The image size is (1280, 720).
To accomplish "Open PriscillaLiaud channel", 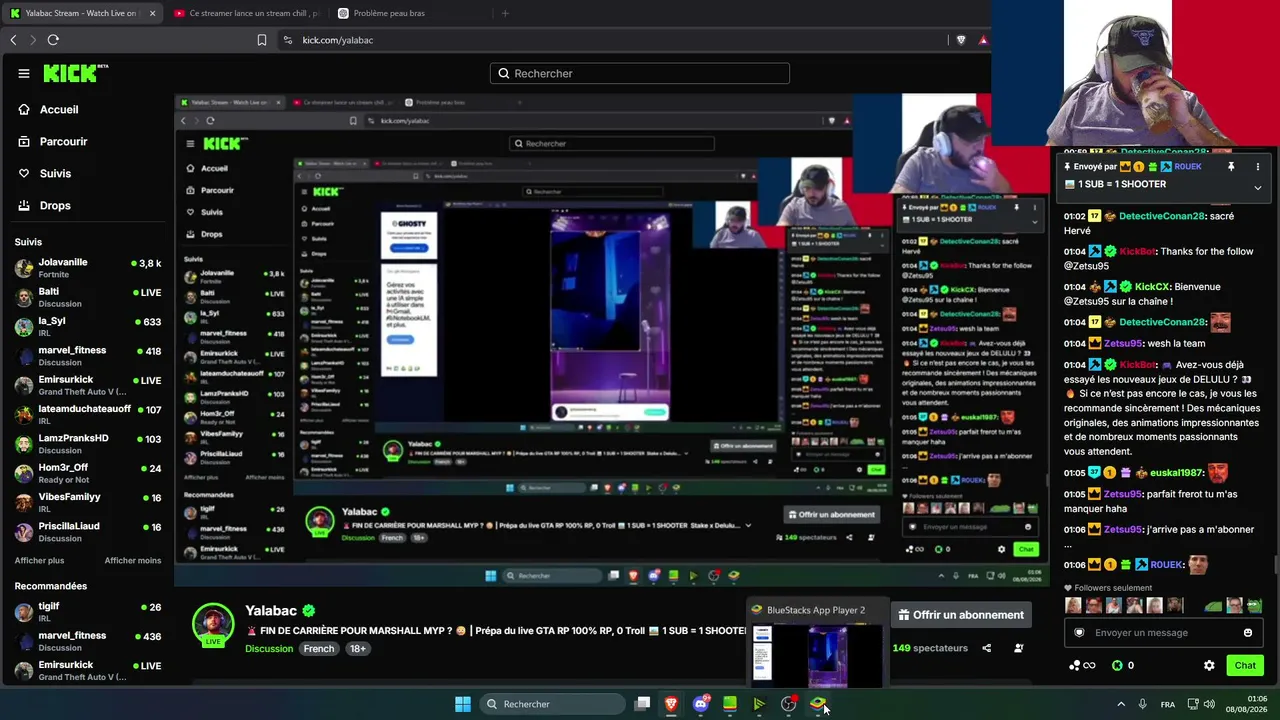I will coord(88,532).
